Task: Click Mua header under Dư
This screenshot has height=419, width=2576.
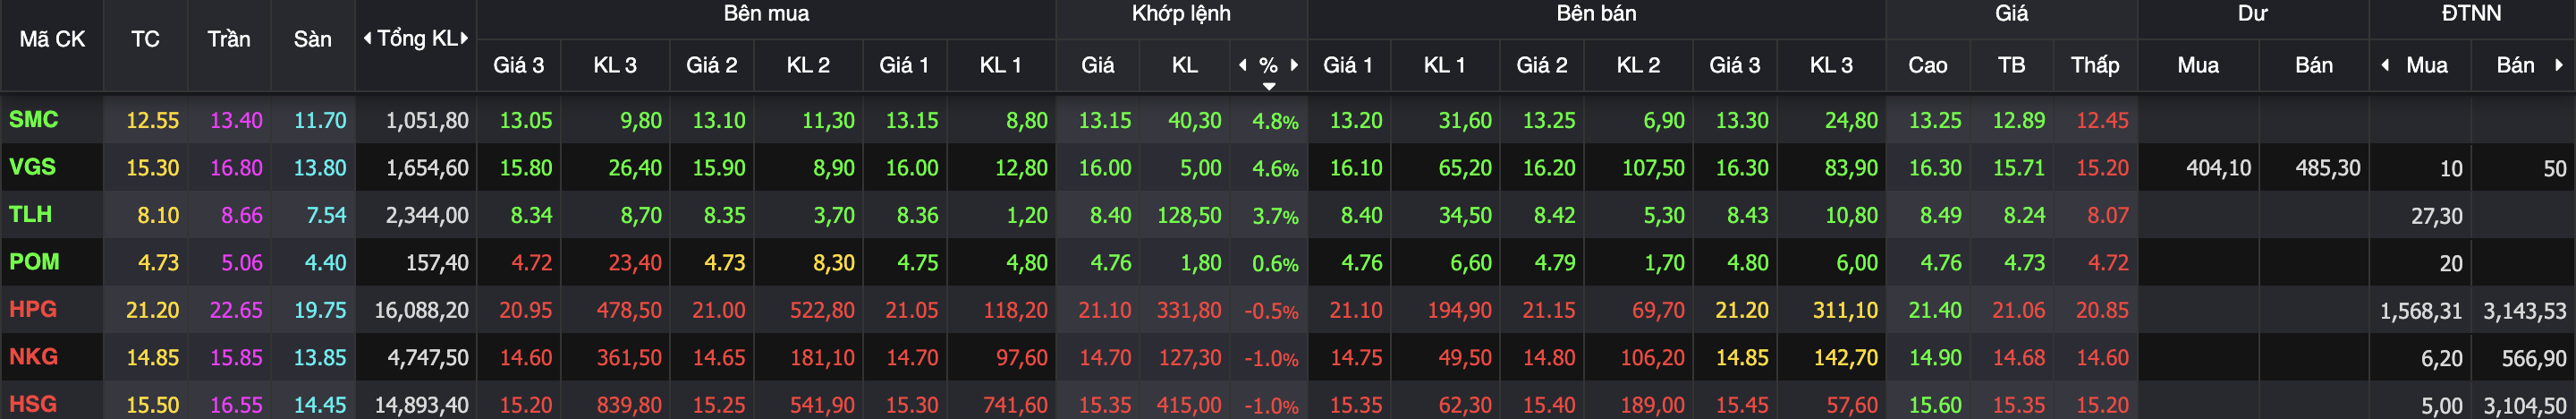Action: click(2198, 65)
